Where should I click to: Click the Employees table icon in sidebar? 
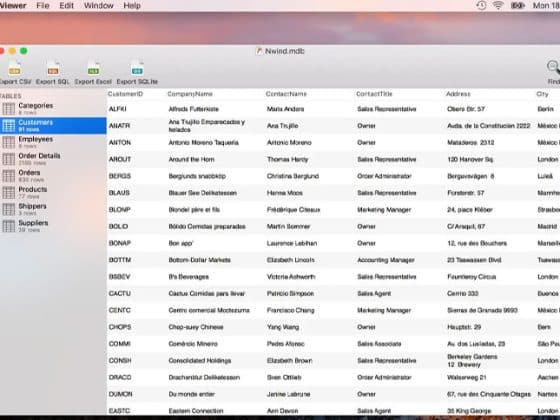click(x=9, y=142)
